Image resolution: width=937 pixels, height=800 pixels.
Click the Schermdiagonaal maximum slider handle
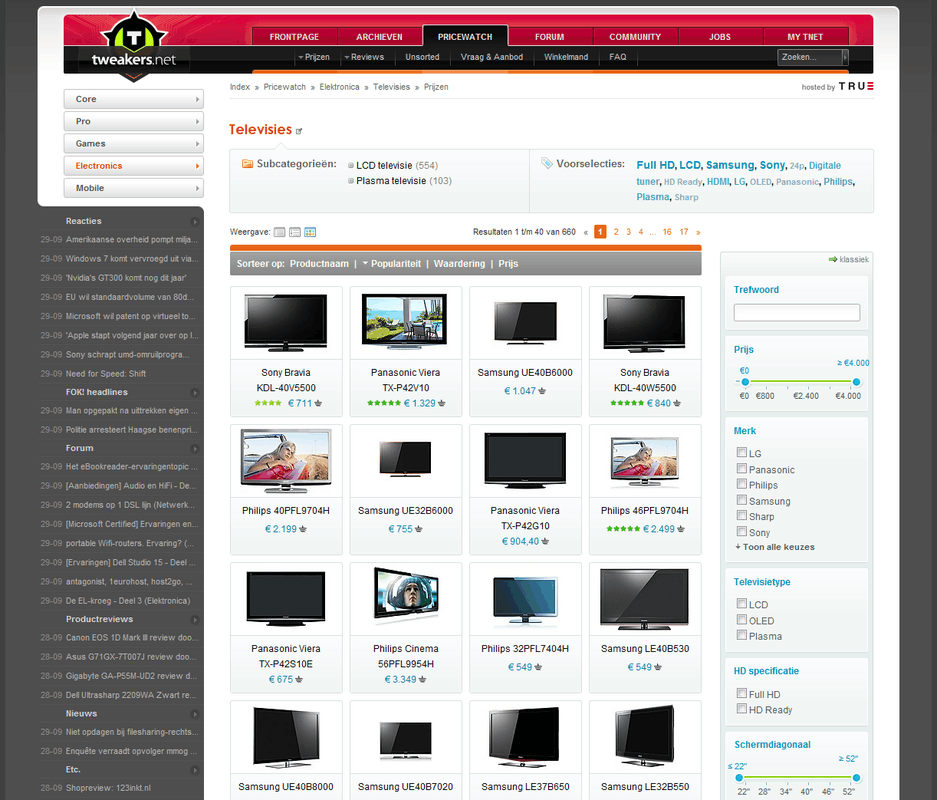856,777
